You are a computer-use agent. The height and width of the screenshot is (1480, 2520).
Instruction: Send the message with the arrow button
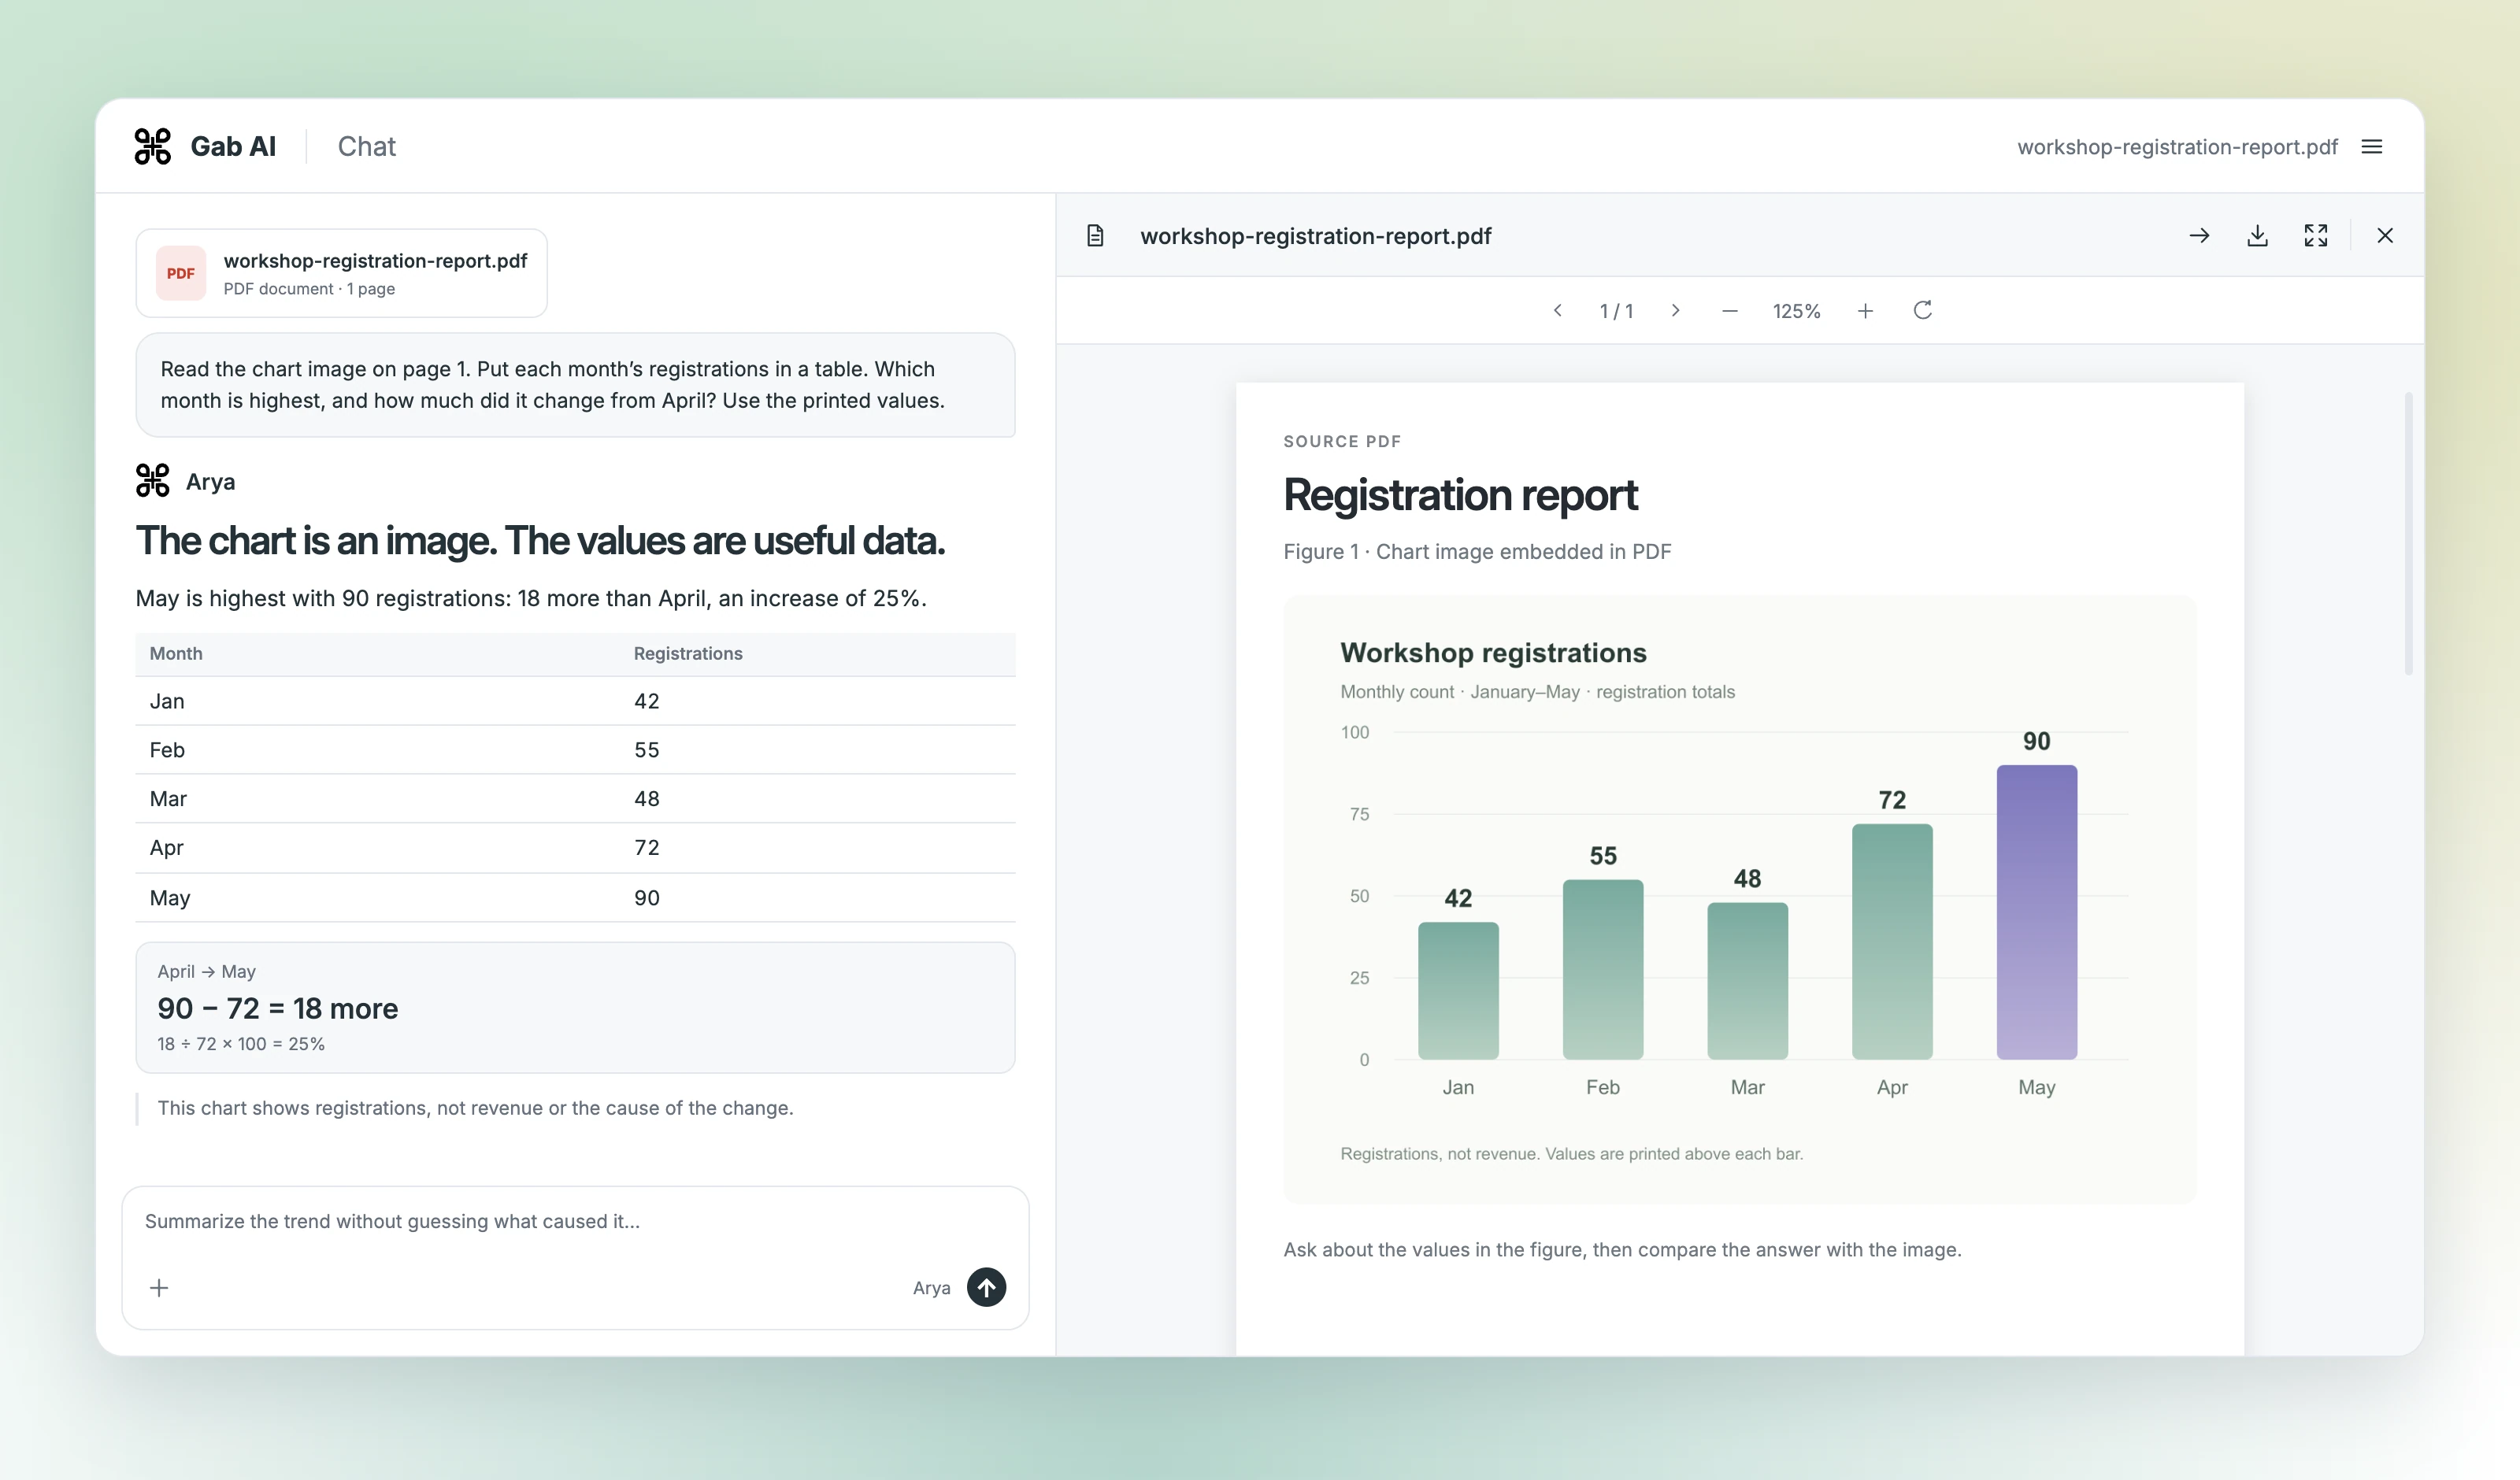[986, 1287]
